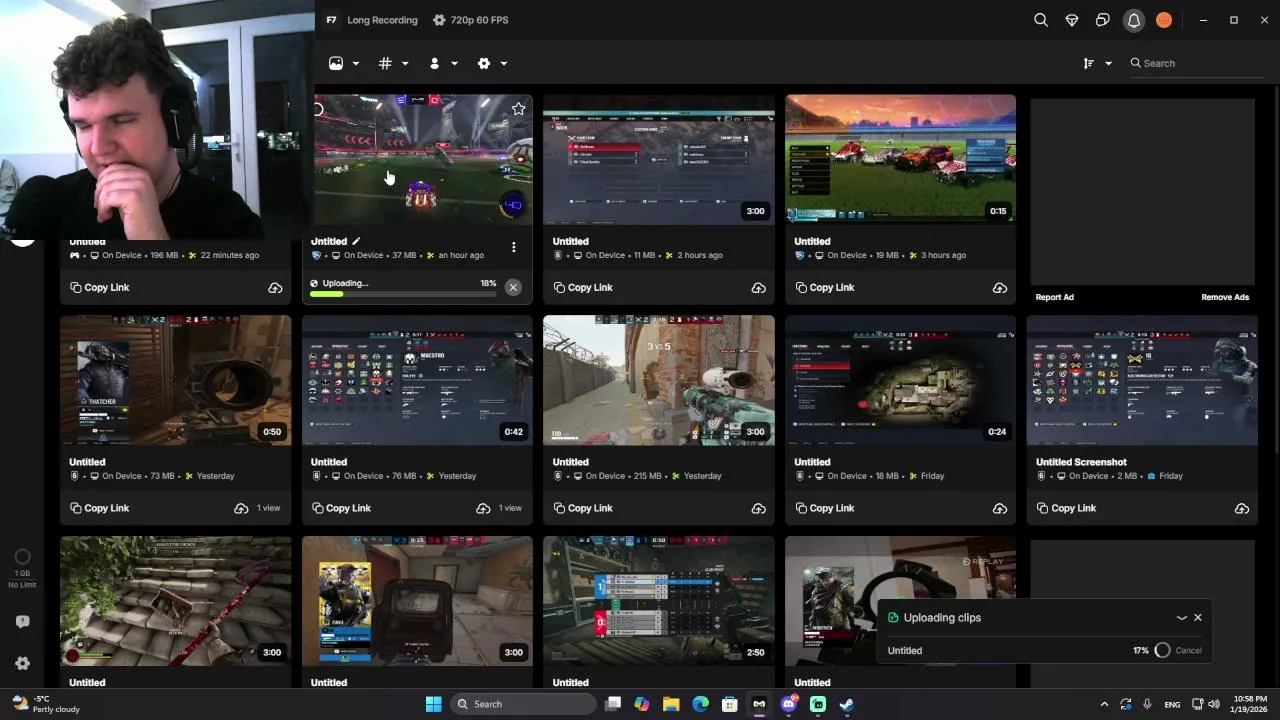Copy link for the 73 MB clip

point(100,508)
